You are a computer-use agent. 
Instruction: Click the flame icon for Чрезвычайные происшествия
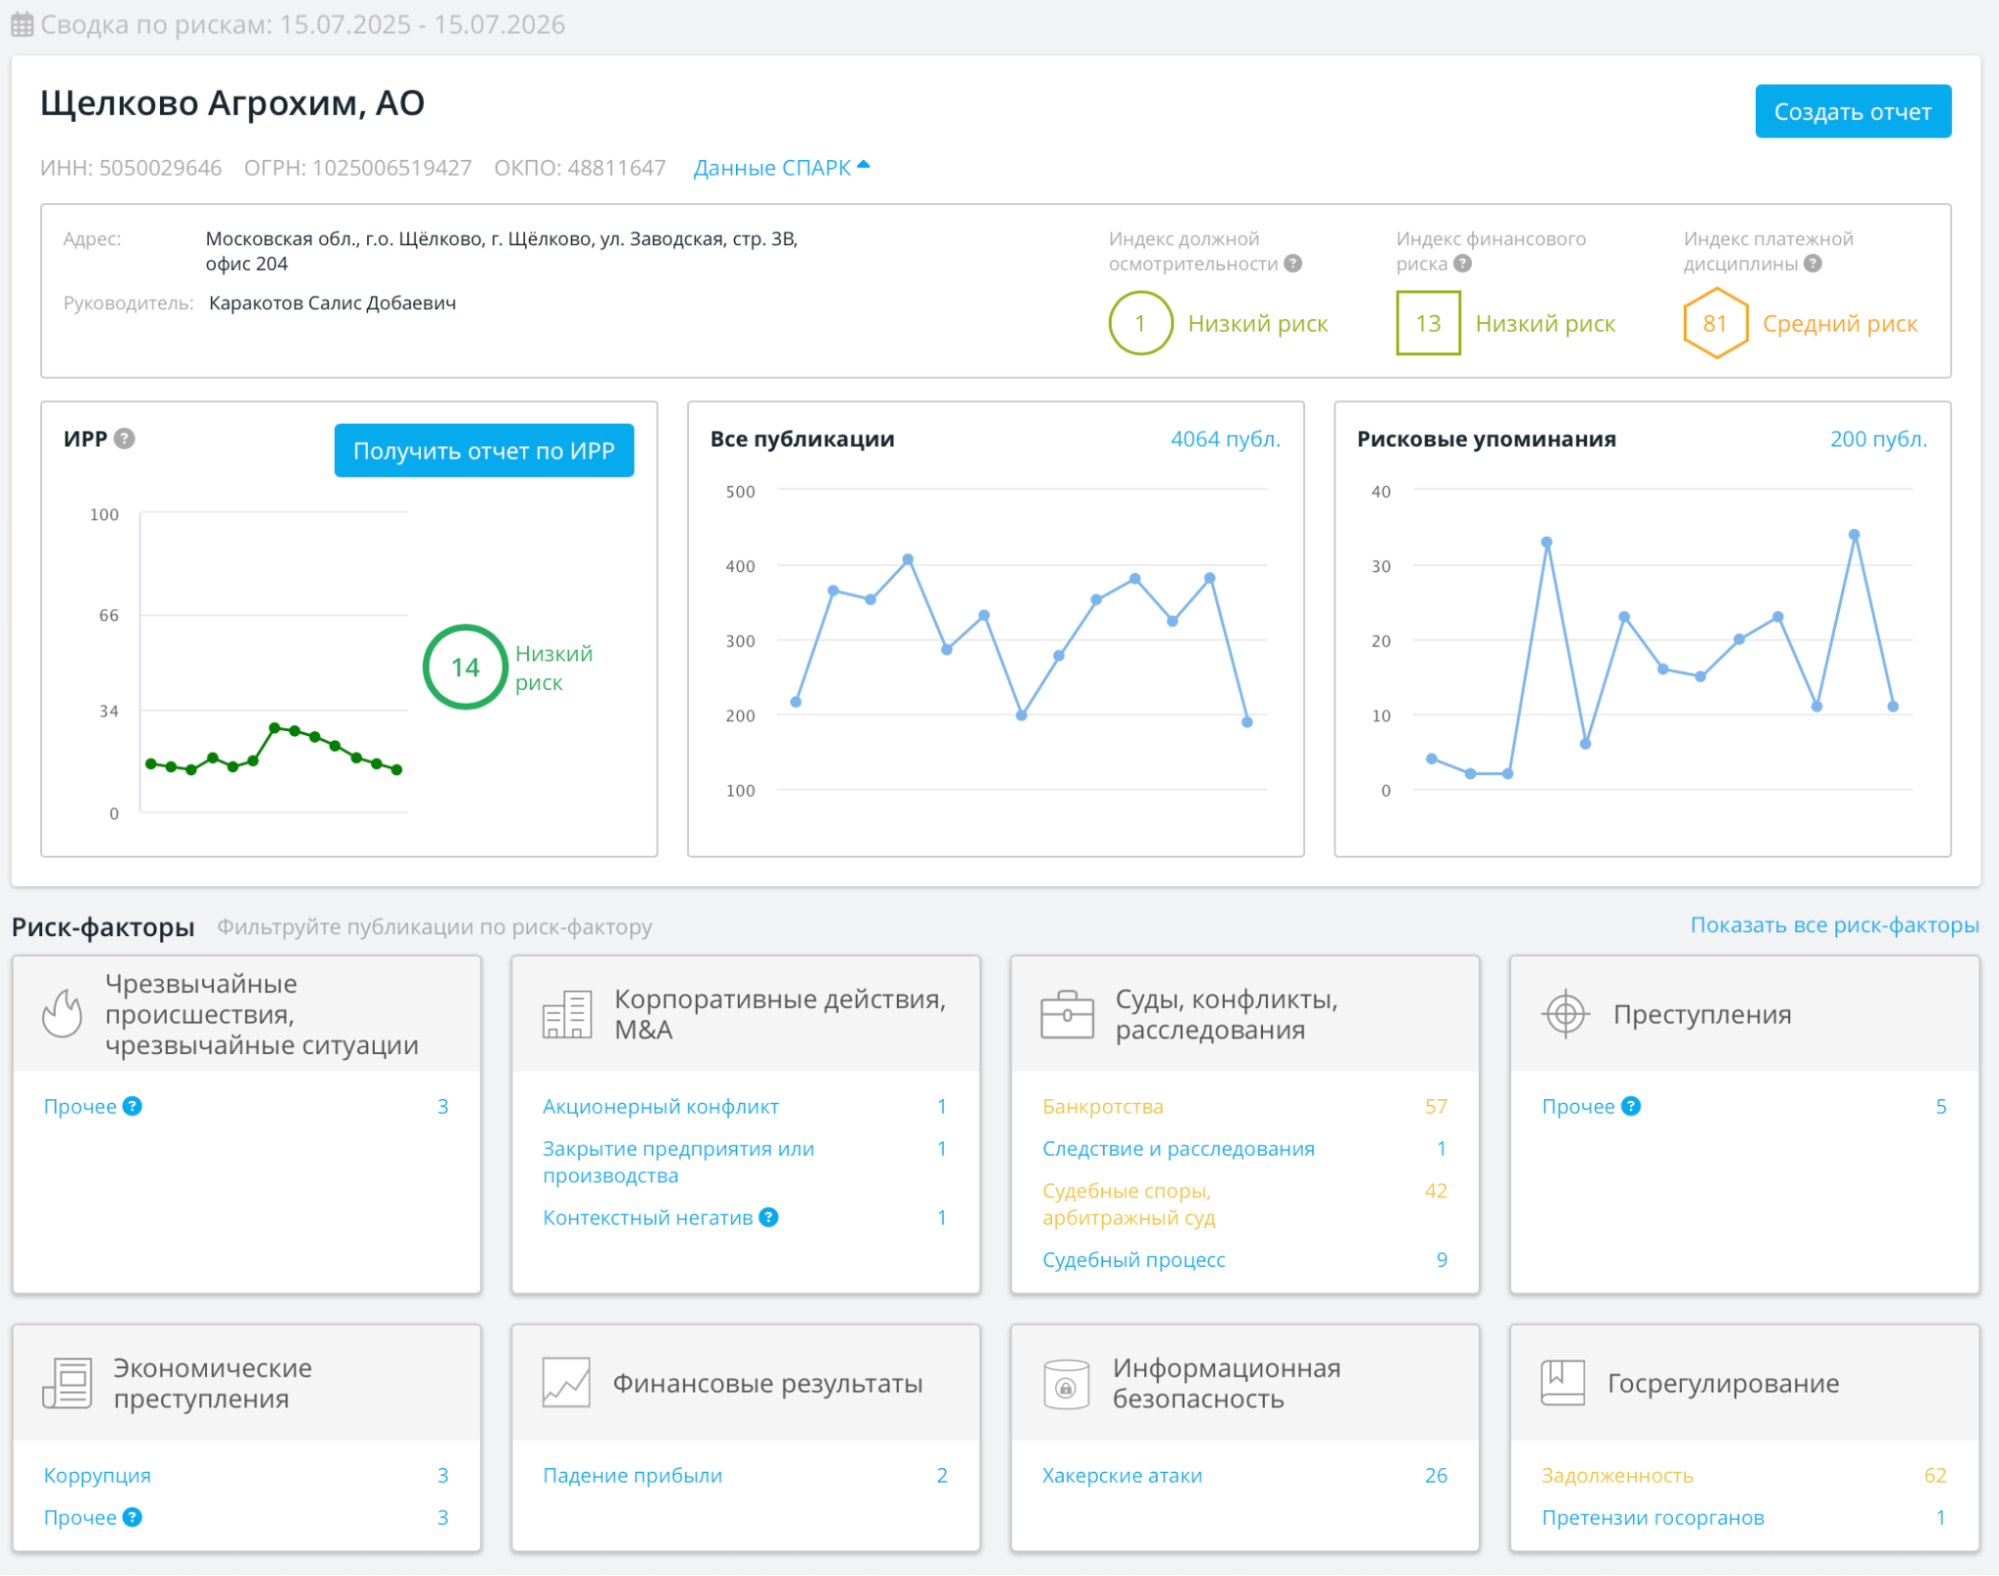point(62,1014)
